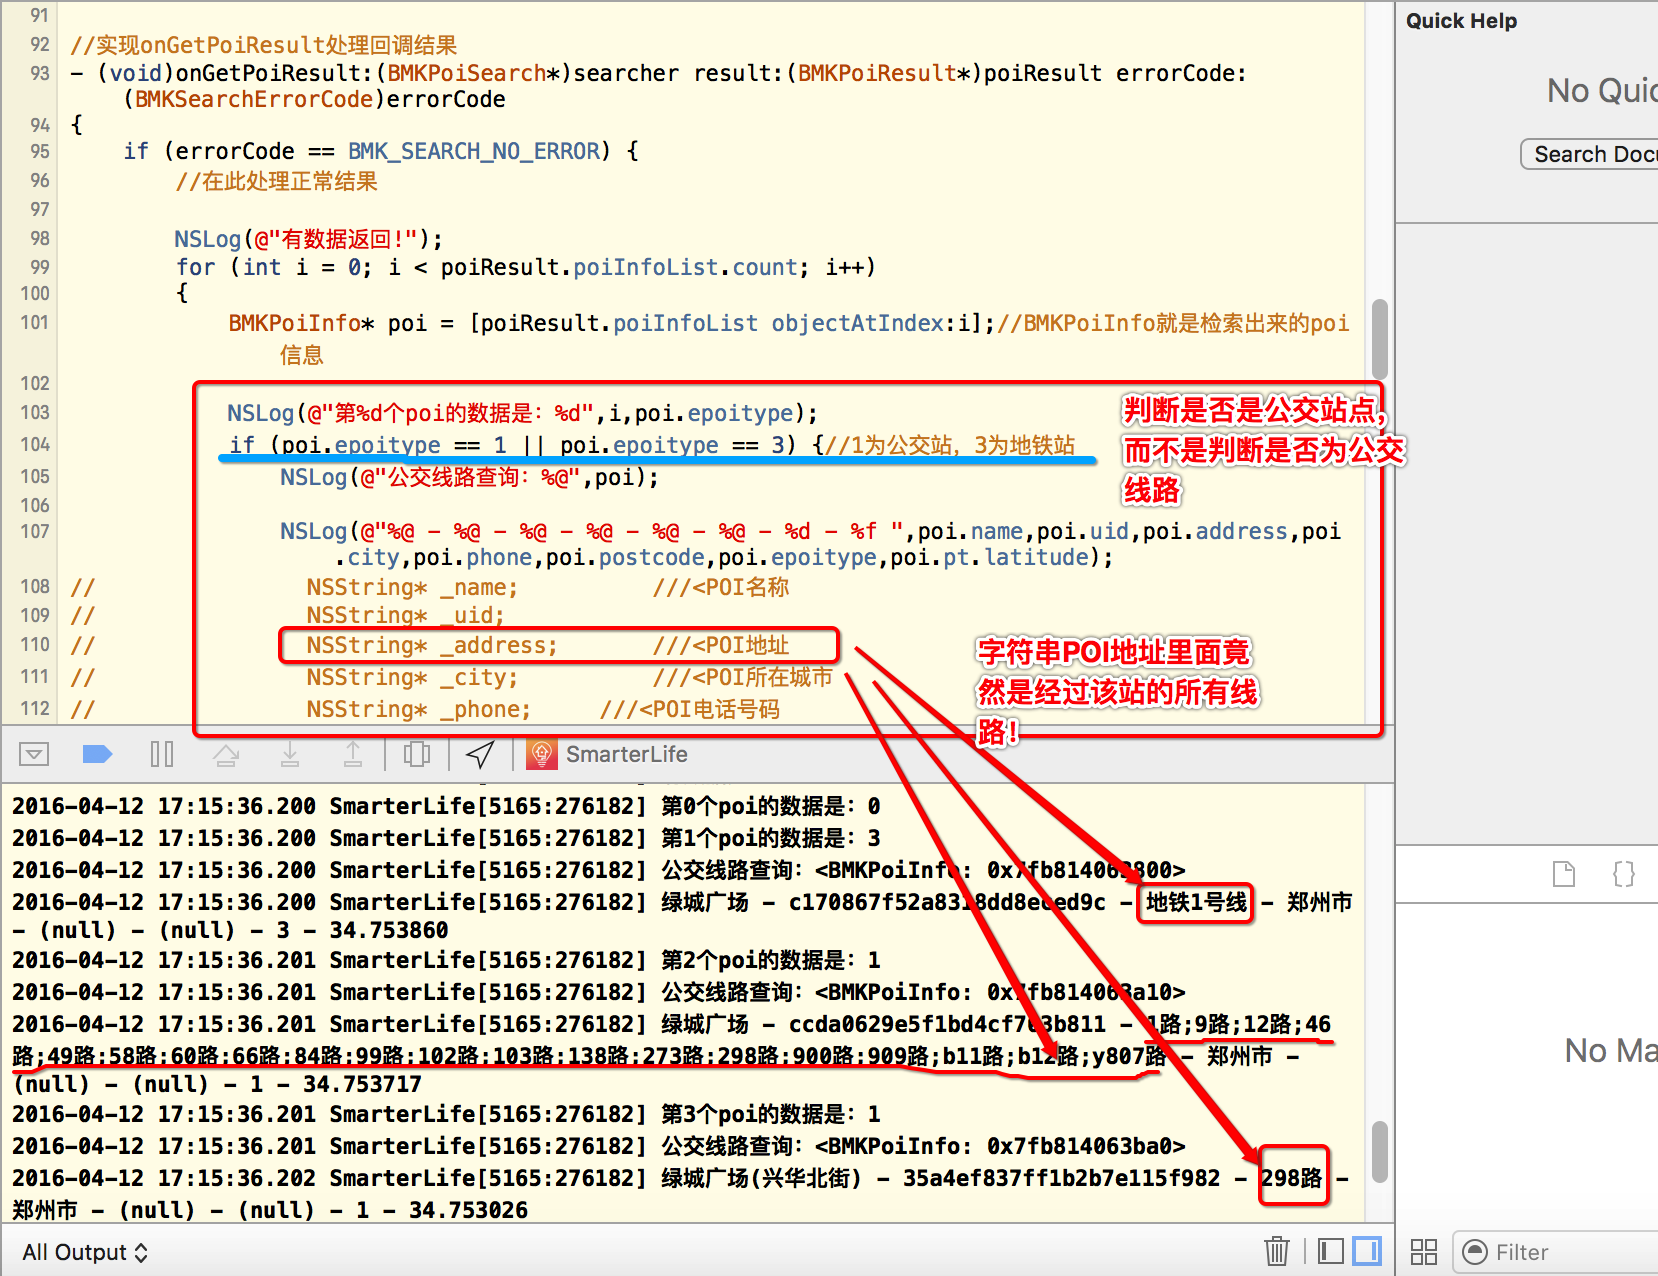Viewport: 1658px width, 1276px height.
Task: Click the editor vertical scrollbar
Action: [1380, 340]
